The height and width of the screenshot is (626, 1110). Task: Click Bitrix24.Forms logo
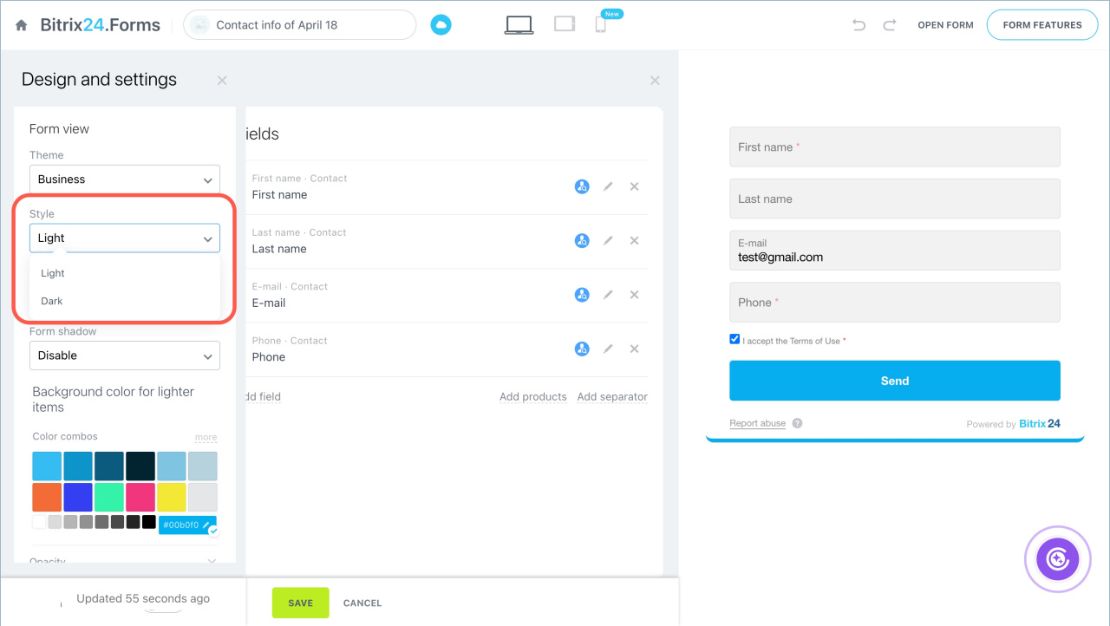(100, 25)
